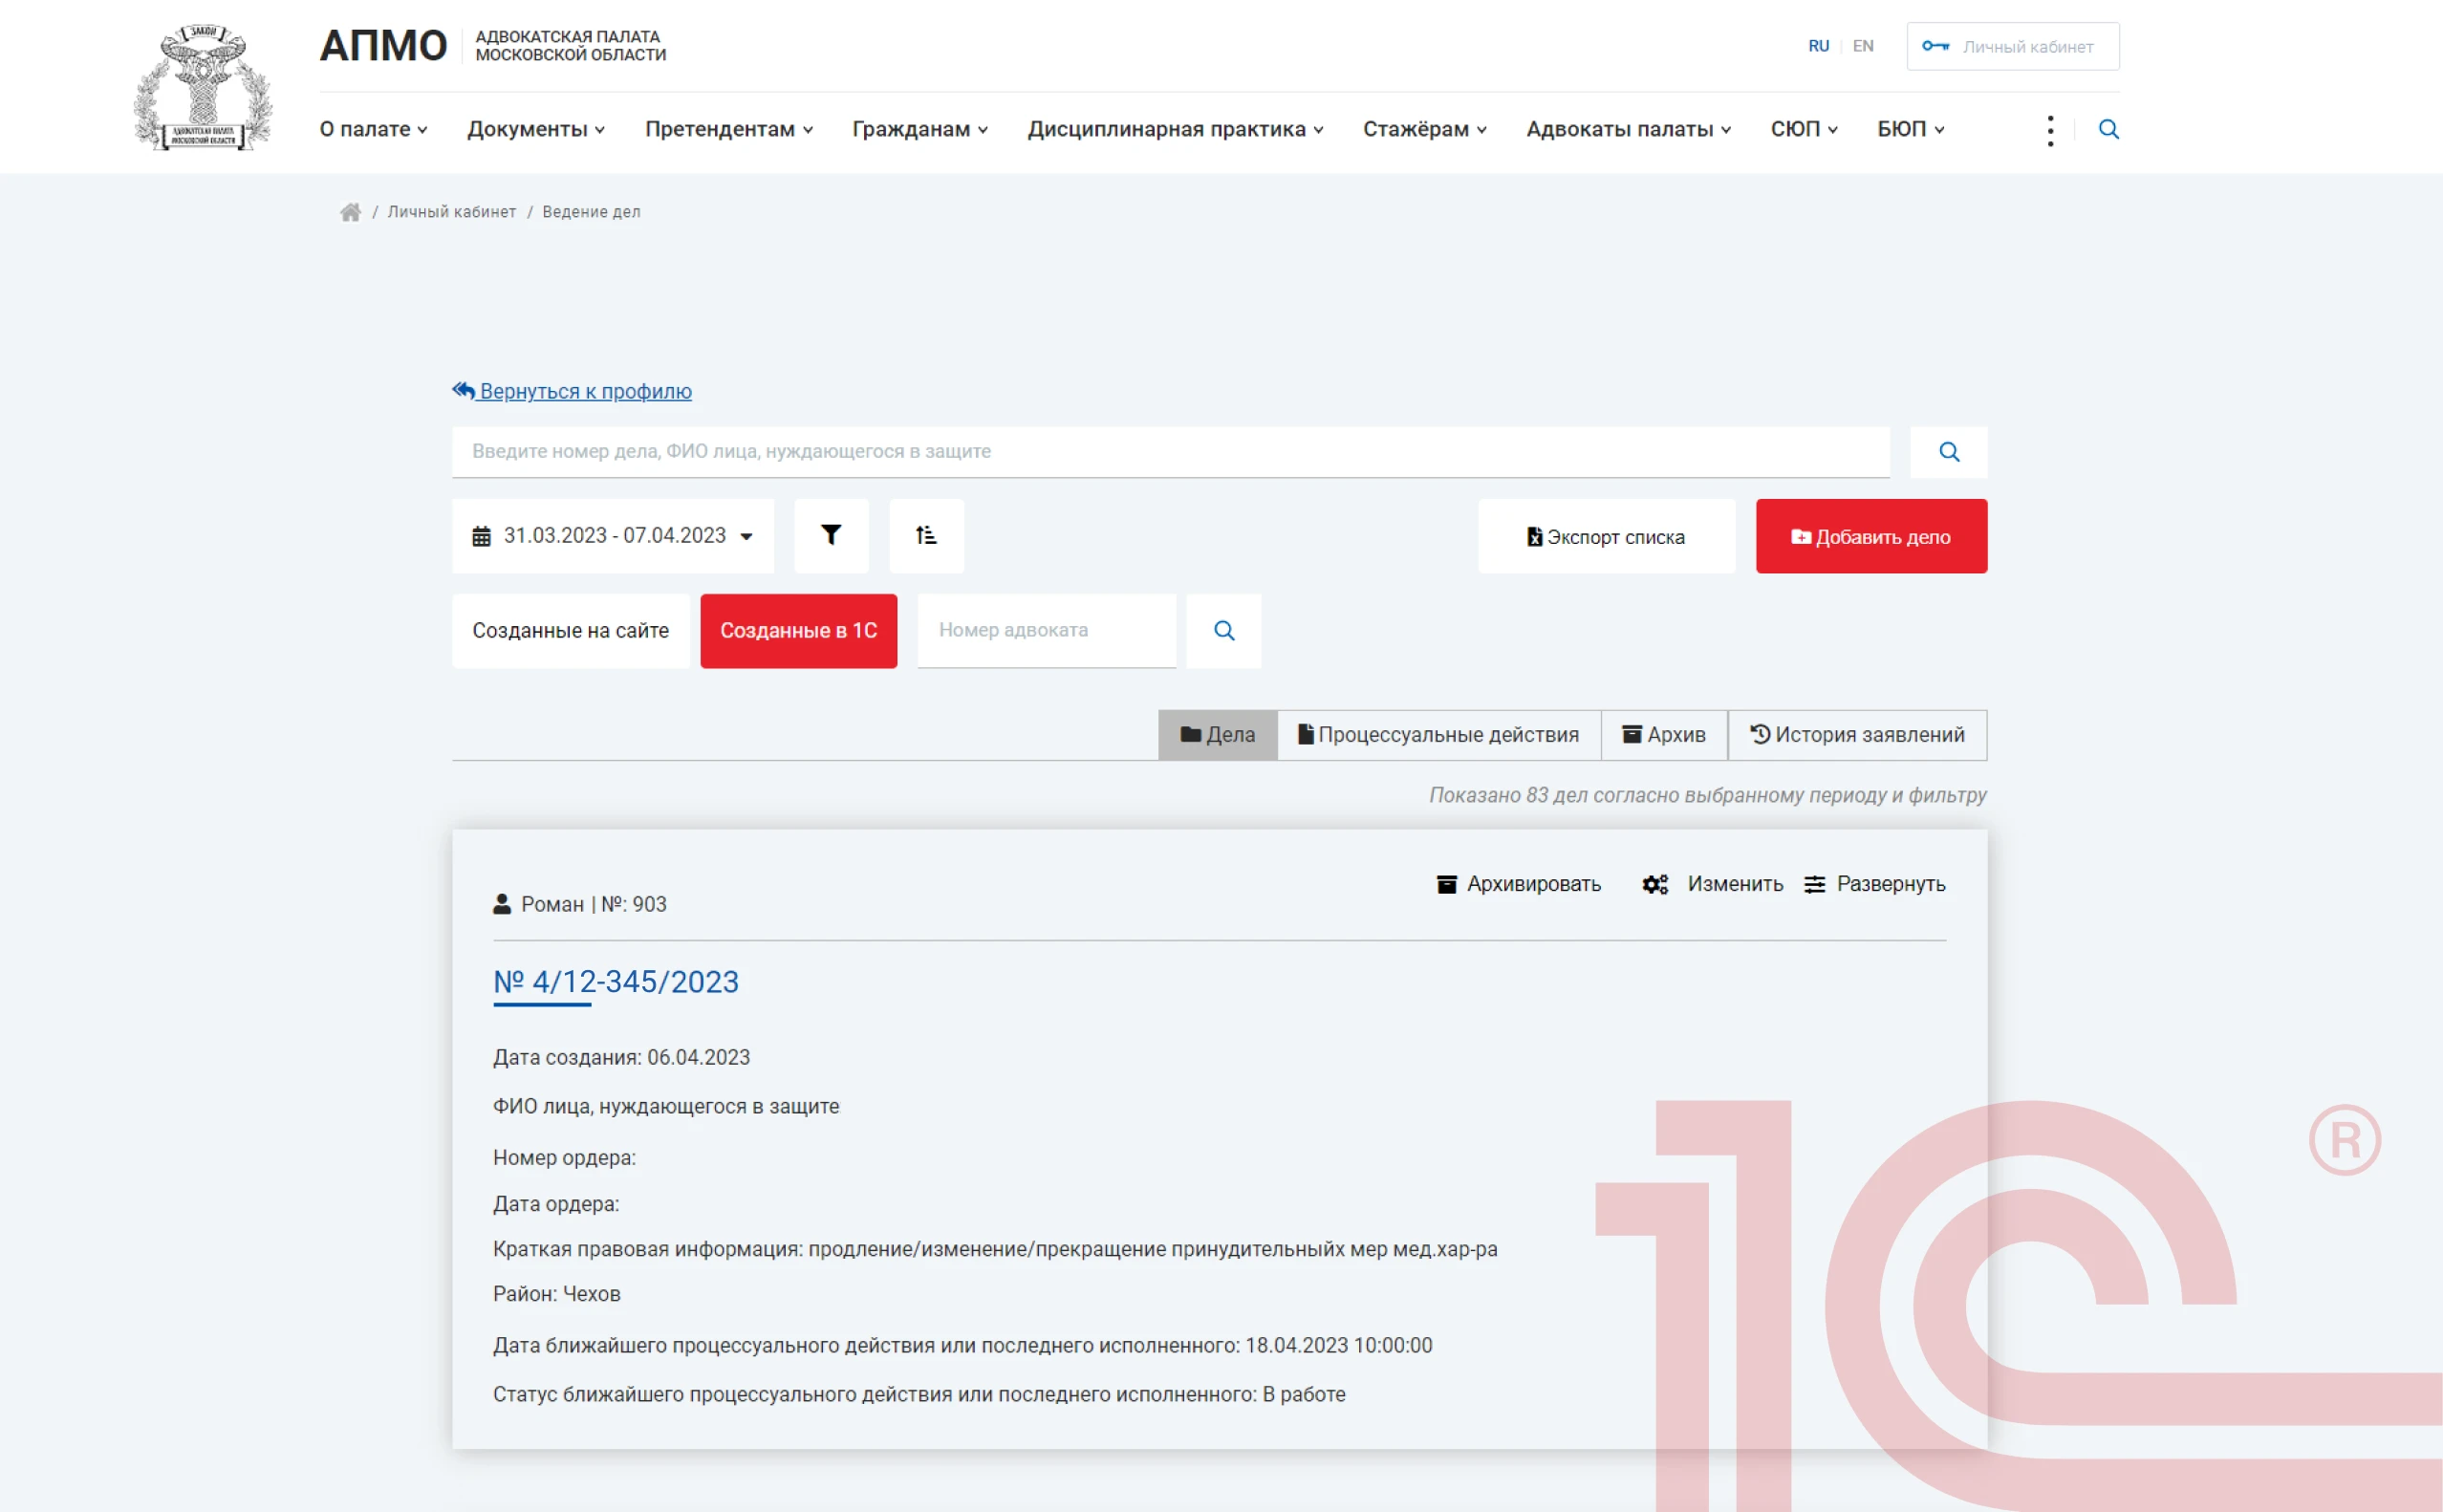Click the text 'Роман | №: 903'
The image size is (2443, 1512).
[593, 904]
